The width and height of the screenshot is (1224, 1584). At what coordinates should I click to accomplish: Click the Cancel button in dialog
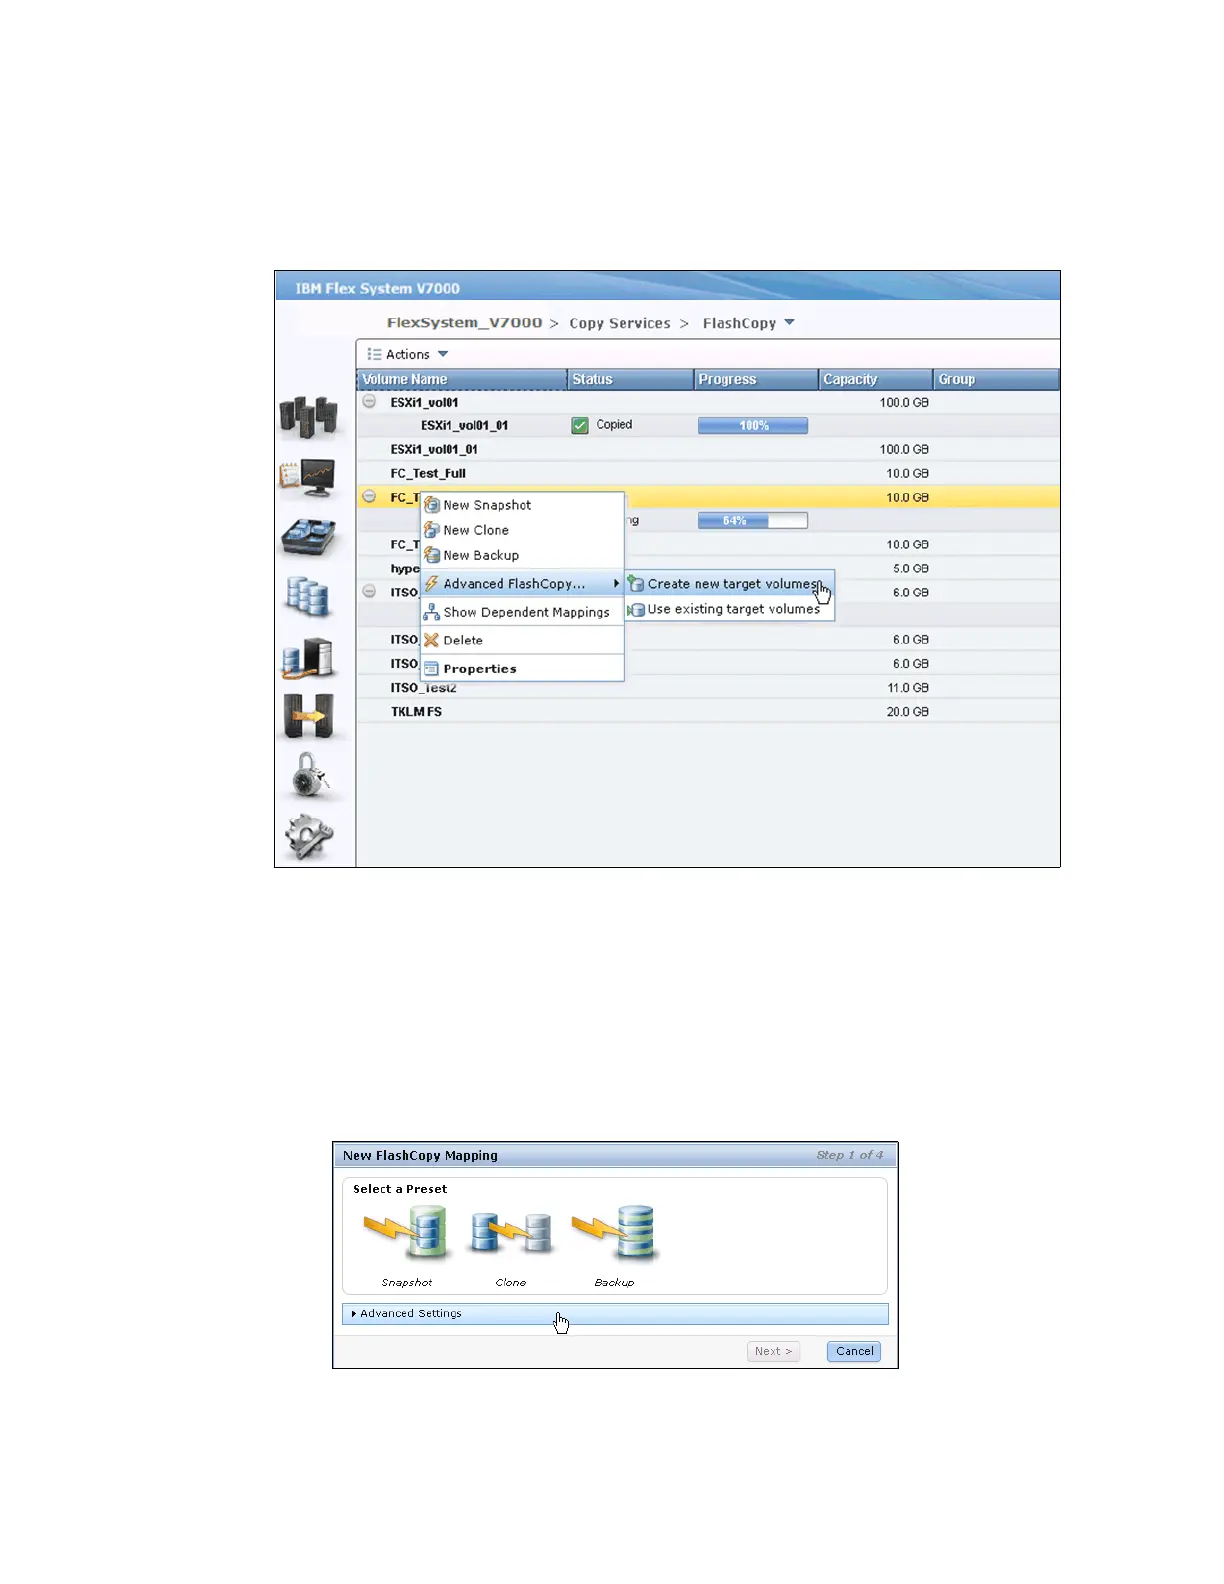(854, 1351)
